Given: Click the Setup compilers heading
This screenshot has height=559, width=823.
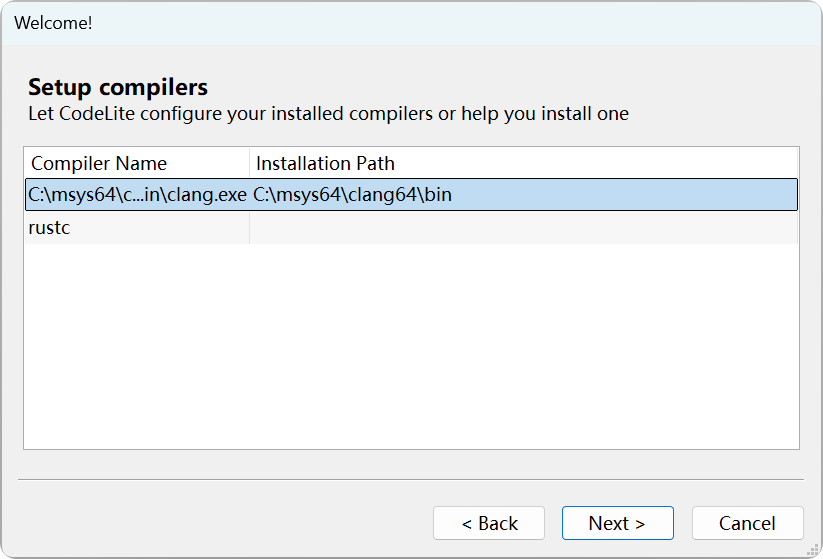Looking at the screenshot, I should pos(118,87).
